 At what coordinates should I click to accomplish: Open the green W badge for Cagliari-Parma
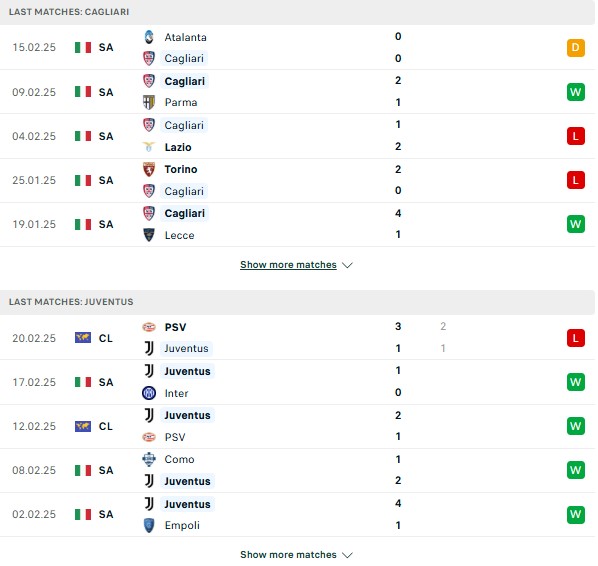pos(575,92)
